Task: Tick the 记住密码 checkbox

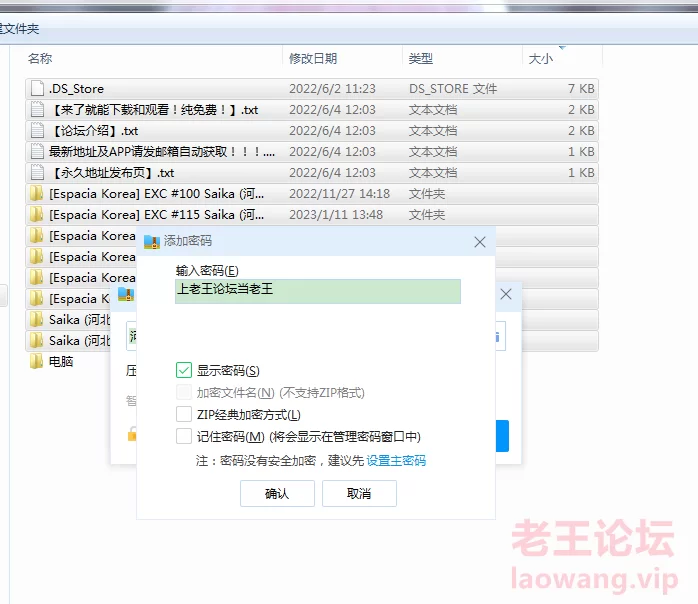Action: [x=184, y=437]
